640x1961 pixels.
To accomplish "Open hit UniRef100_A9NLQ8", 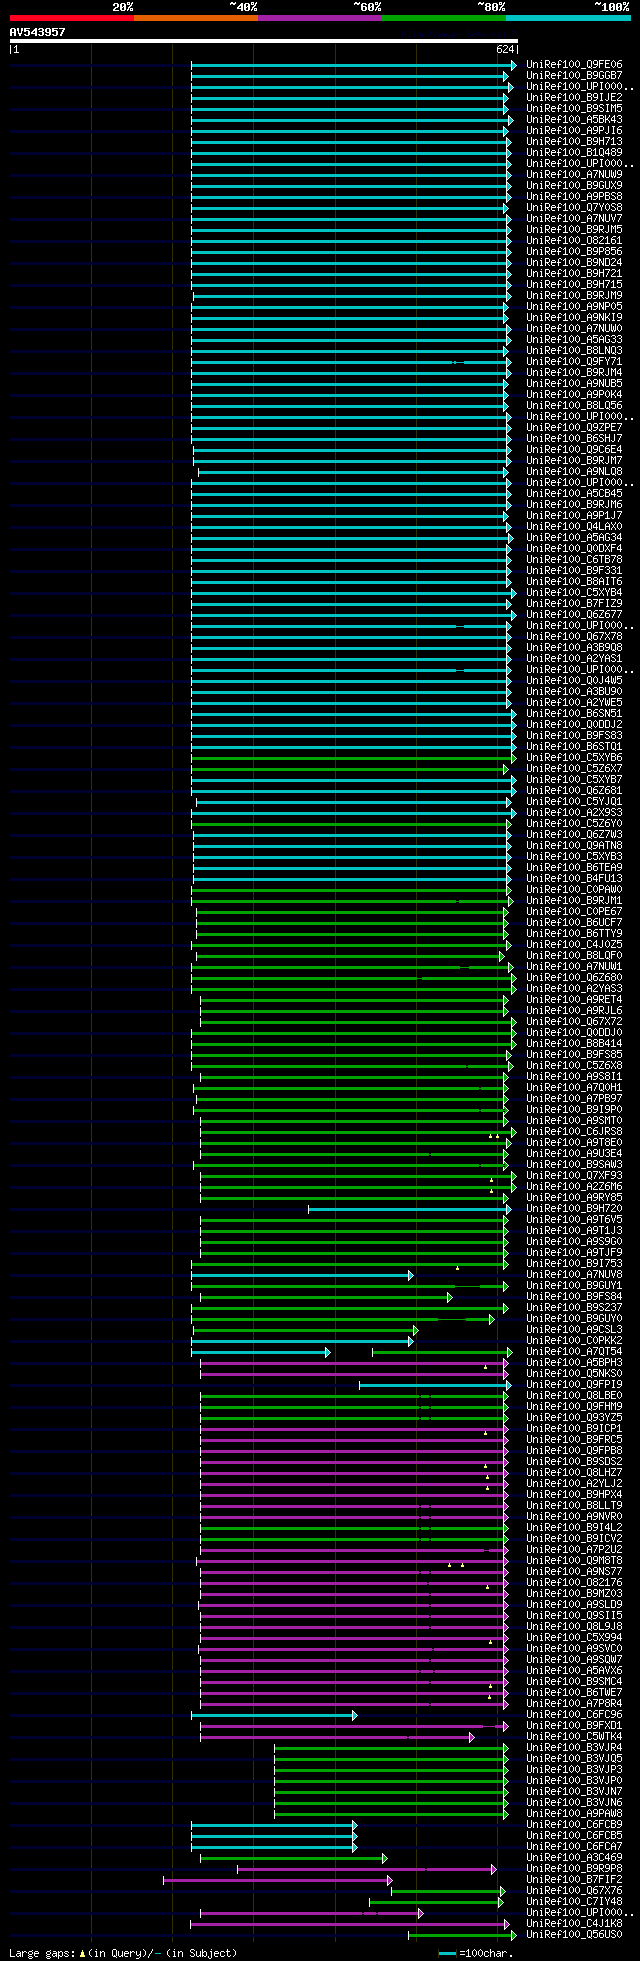I will tap(574, 472).
